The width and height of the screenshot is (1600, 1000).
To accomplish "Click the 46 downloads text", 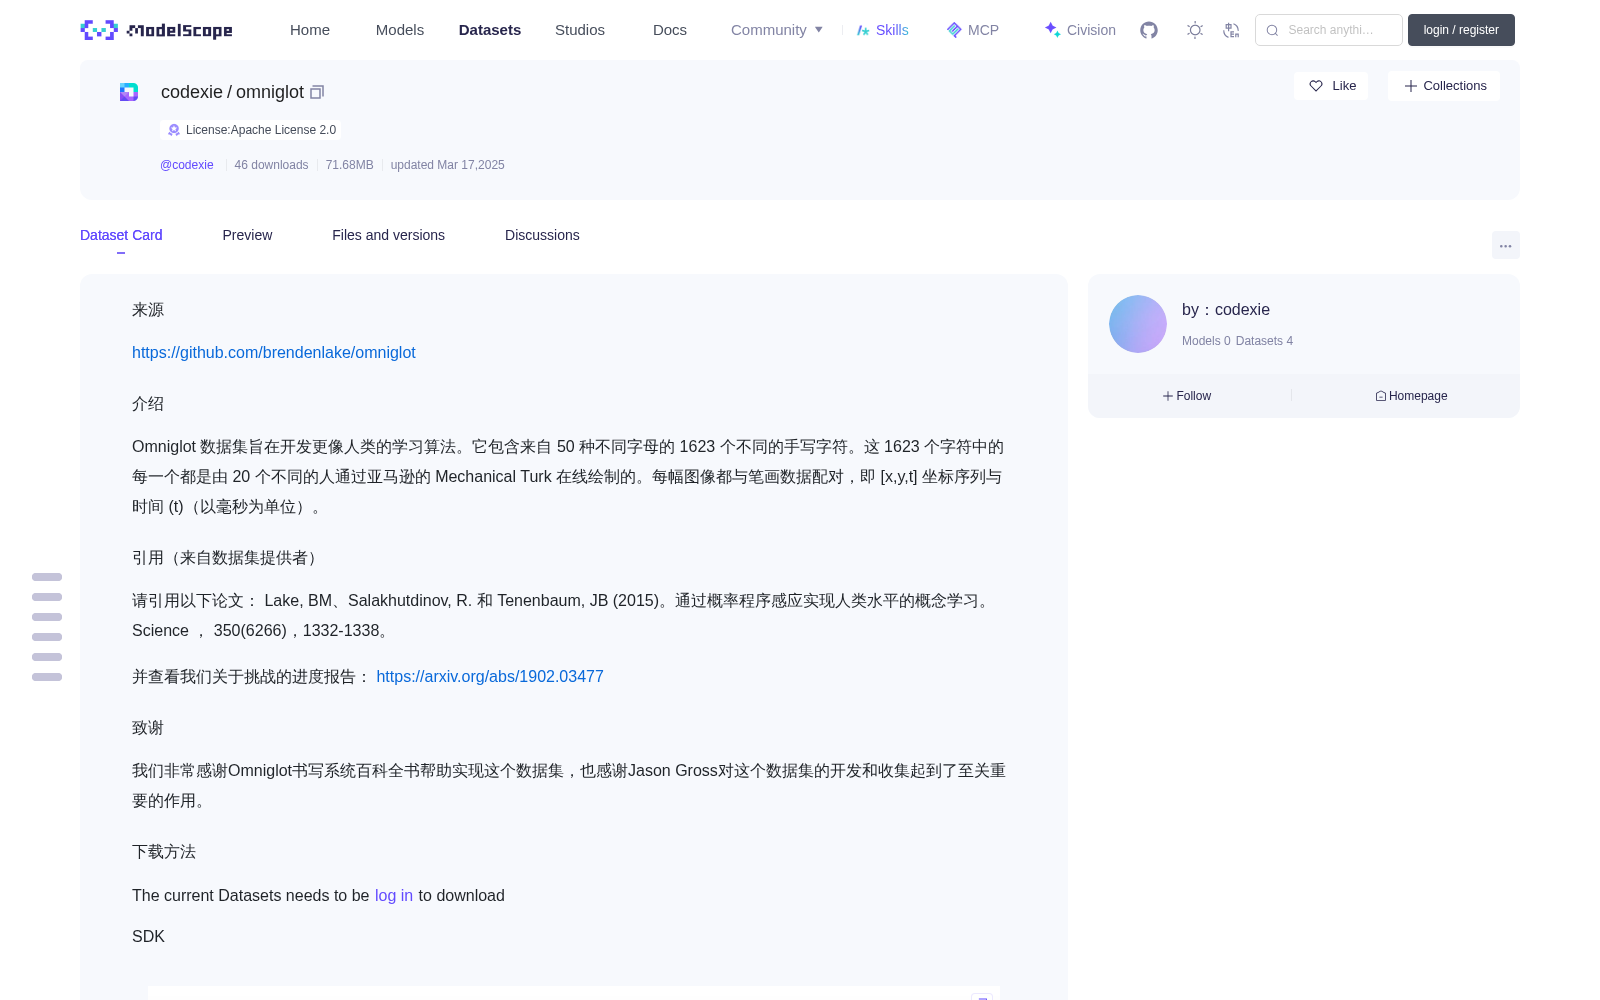I will pyautogui.click(x=271, y=165).
